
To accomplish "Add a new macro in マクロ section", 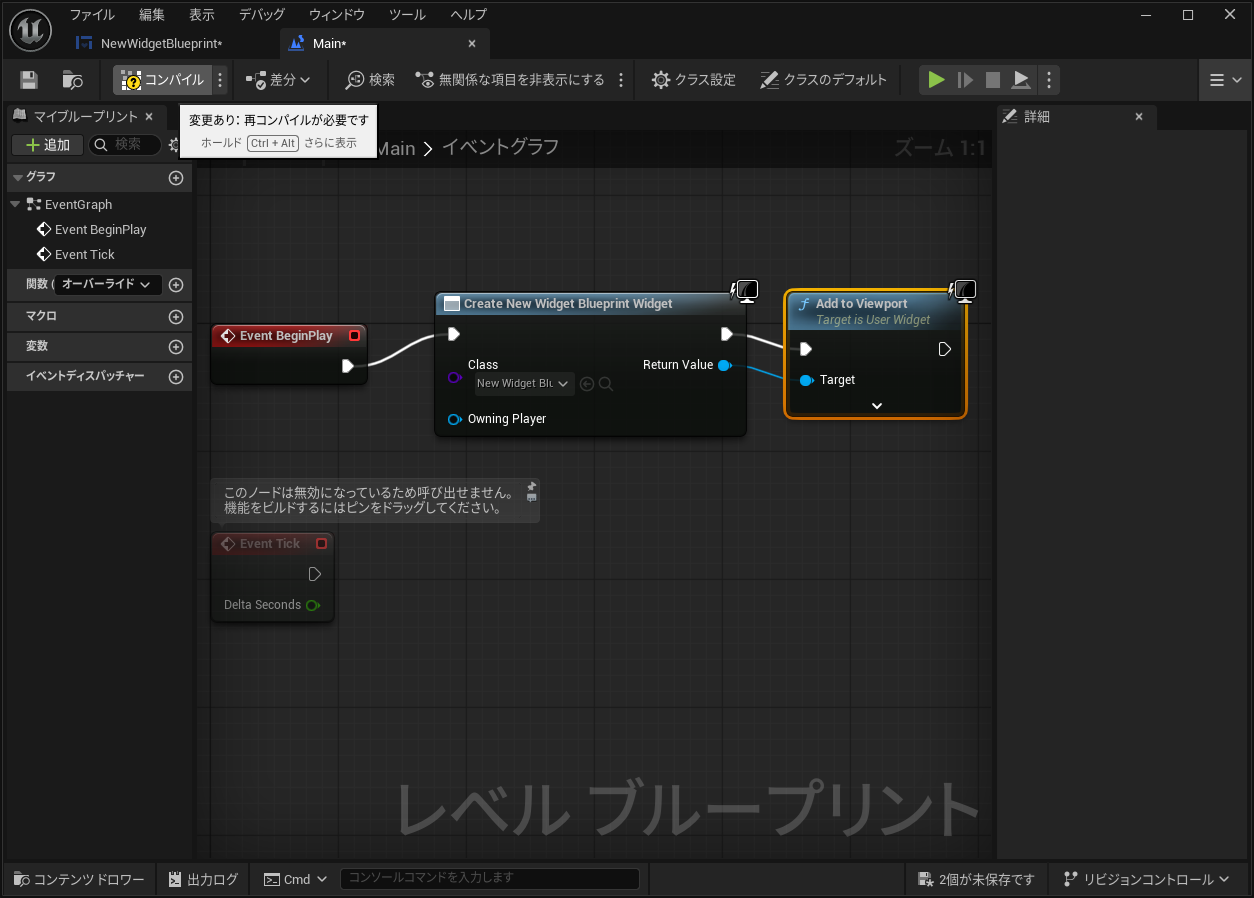I will (176, 317).
